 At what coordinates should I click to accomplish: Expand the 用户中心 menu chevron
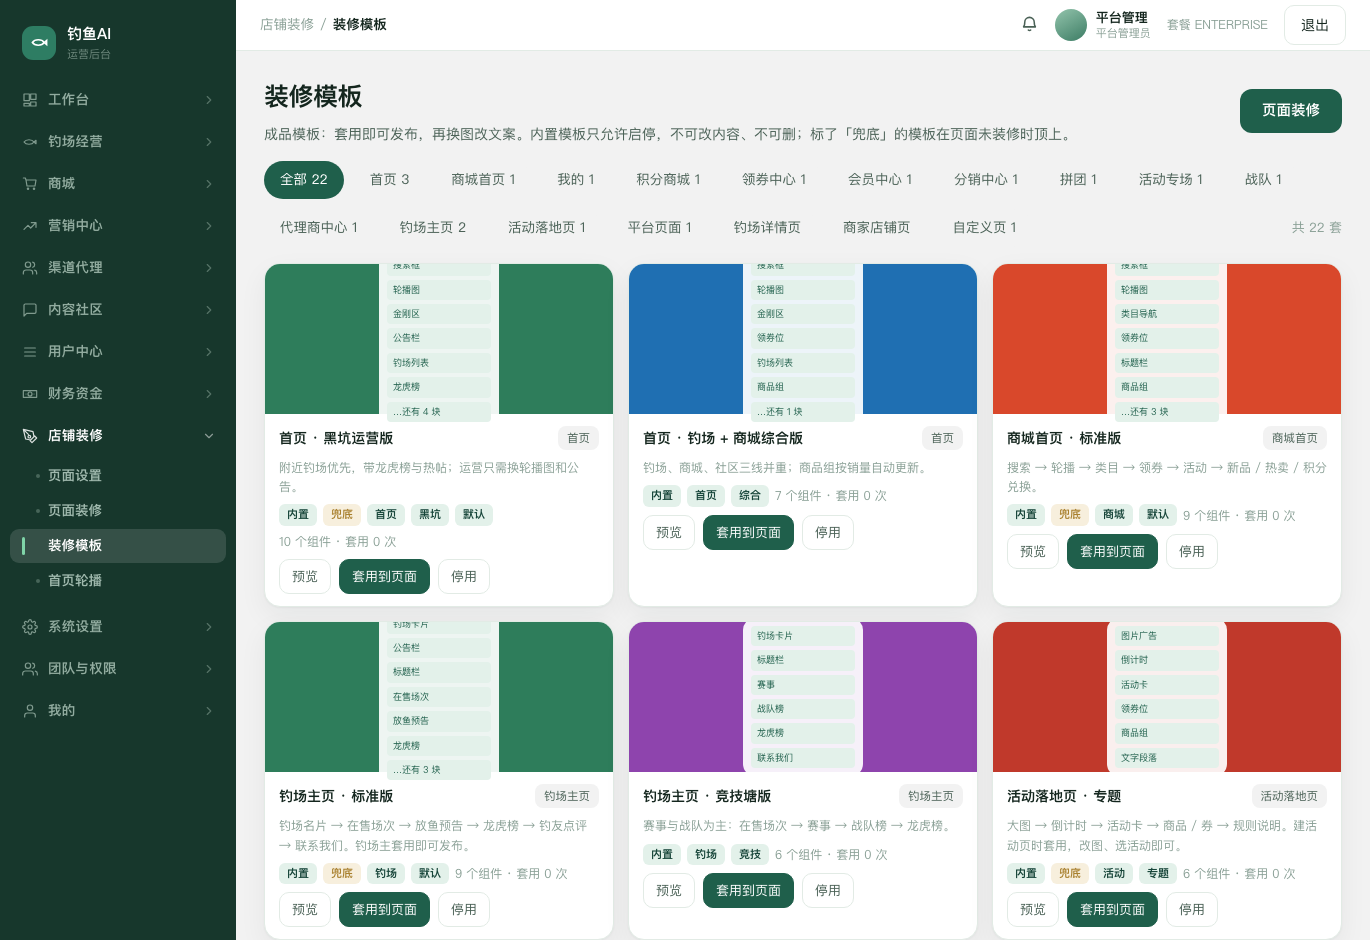tap(209, 352)
